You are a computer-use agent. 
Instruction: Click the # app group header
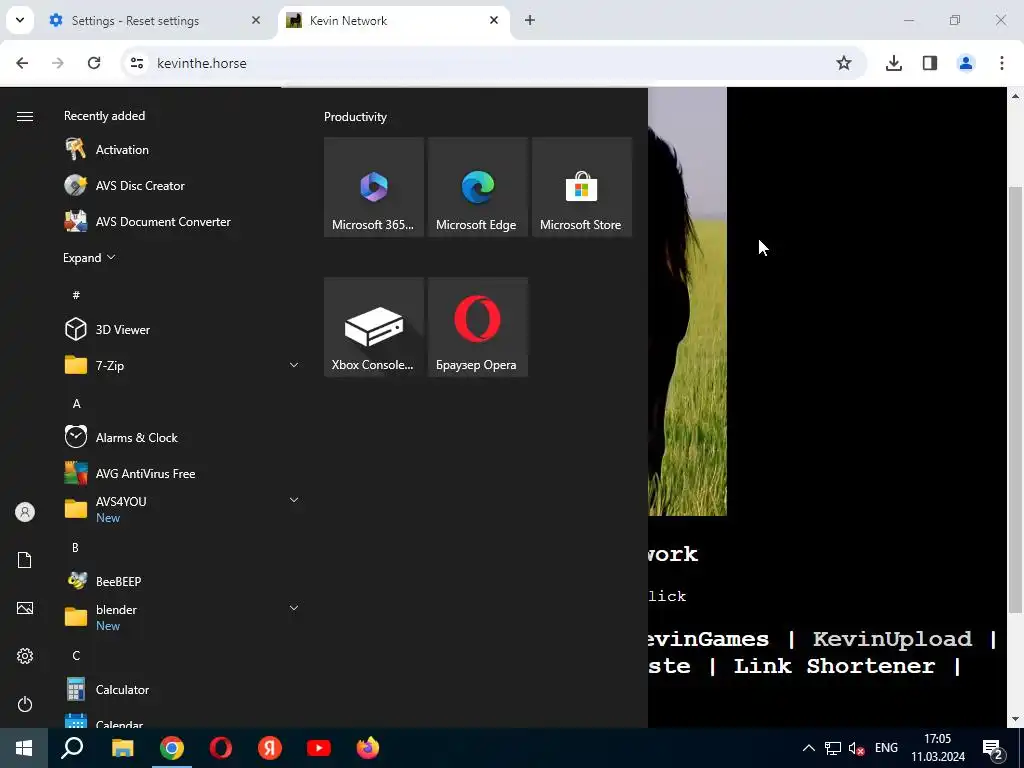click(x=76, y=295)
